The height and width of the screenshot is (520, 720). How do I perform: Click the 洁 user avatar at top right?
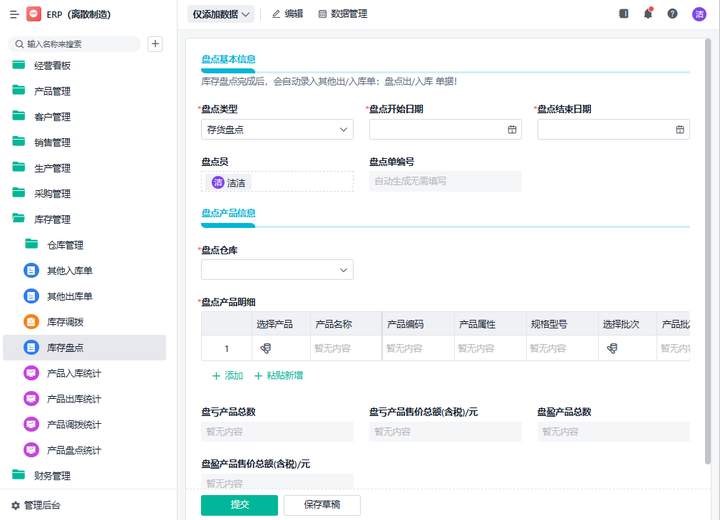point(699,14)
